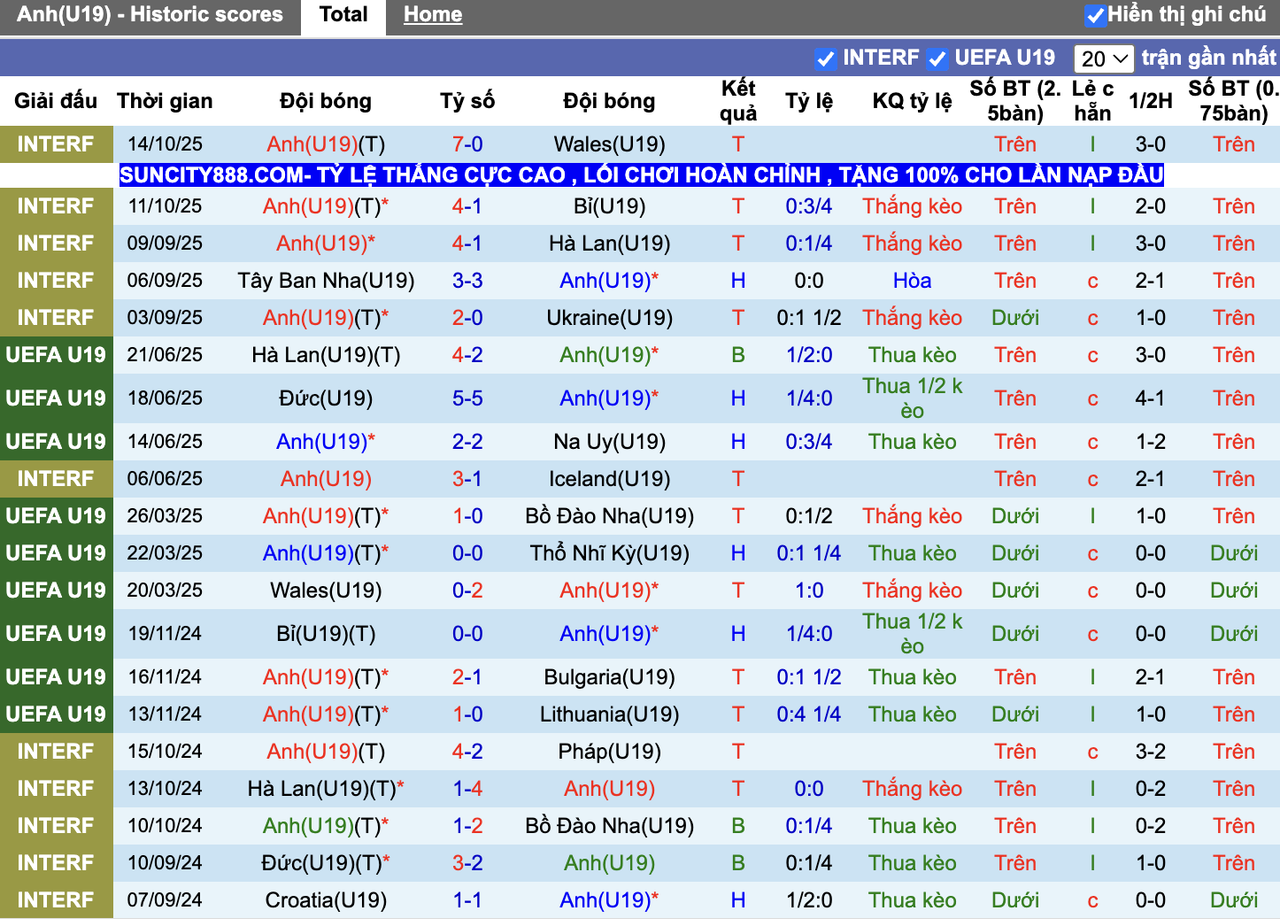Click Lithuania(U19) team name
The image size is (1280, 919).
click(609, 715)
